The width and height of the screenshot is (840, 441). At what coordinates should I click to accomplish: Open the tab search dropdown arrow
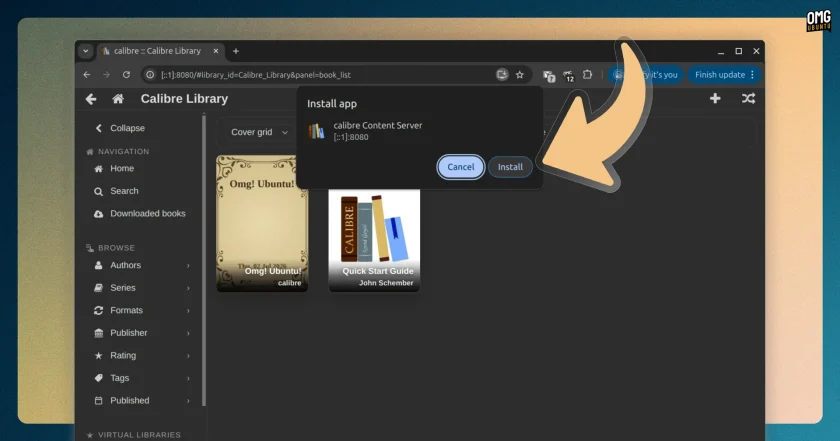(x=86, y=51)
